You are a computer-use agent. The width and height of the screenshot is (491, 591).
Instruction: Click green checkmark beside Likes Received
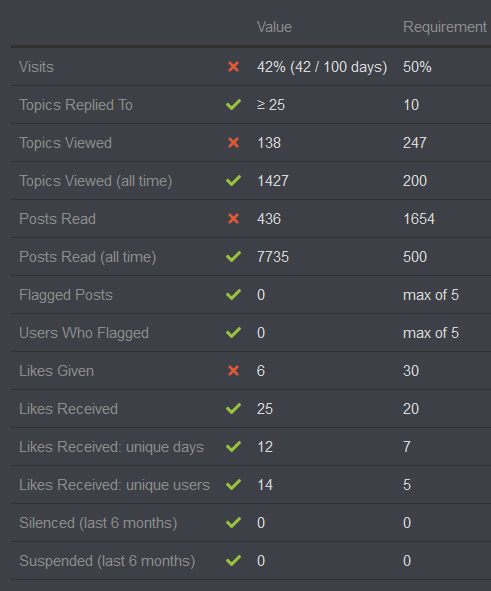pyautogui.click(x=233, y=409)
